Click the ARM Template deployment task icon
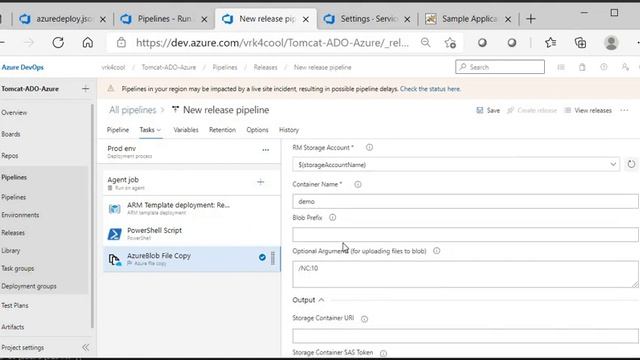 (114, 209)
